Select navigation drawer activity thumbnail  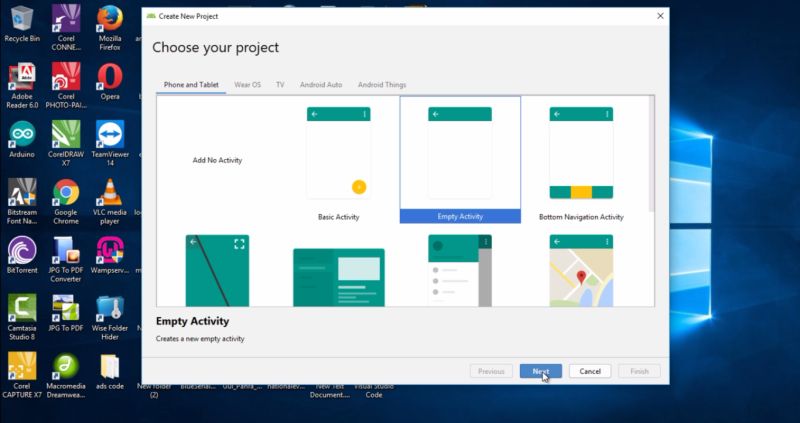[460, 270]
